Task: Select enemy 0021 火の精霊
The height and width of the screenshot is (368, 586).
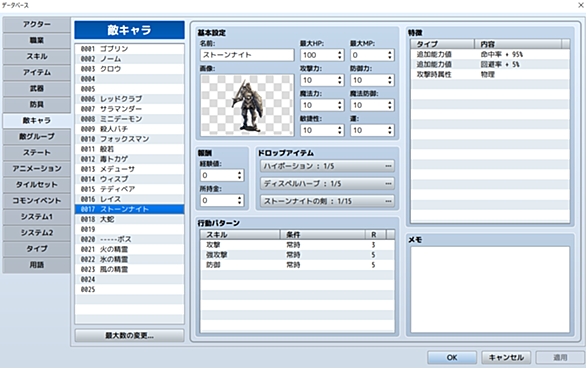Action: coord(129,250)
